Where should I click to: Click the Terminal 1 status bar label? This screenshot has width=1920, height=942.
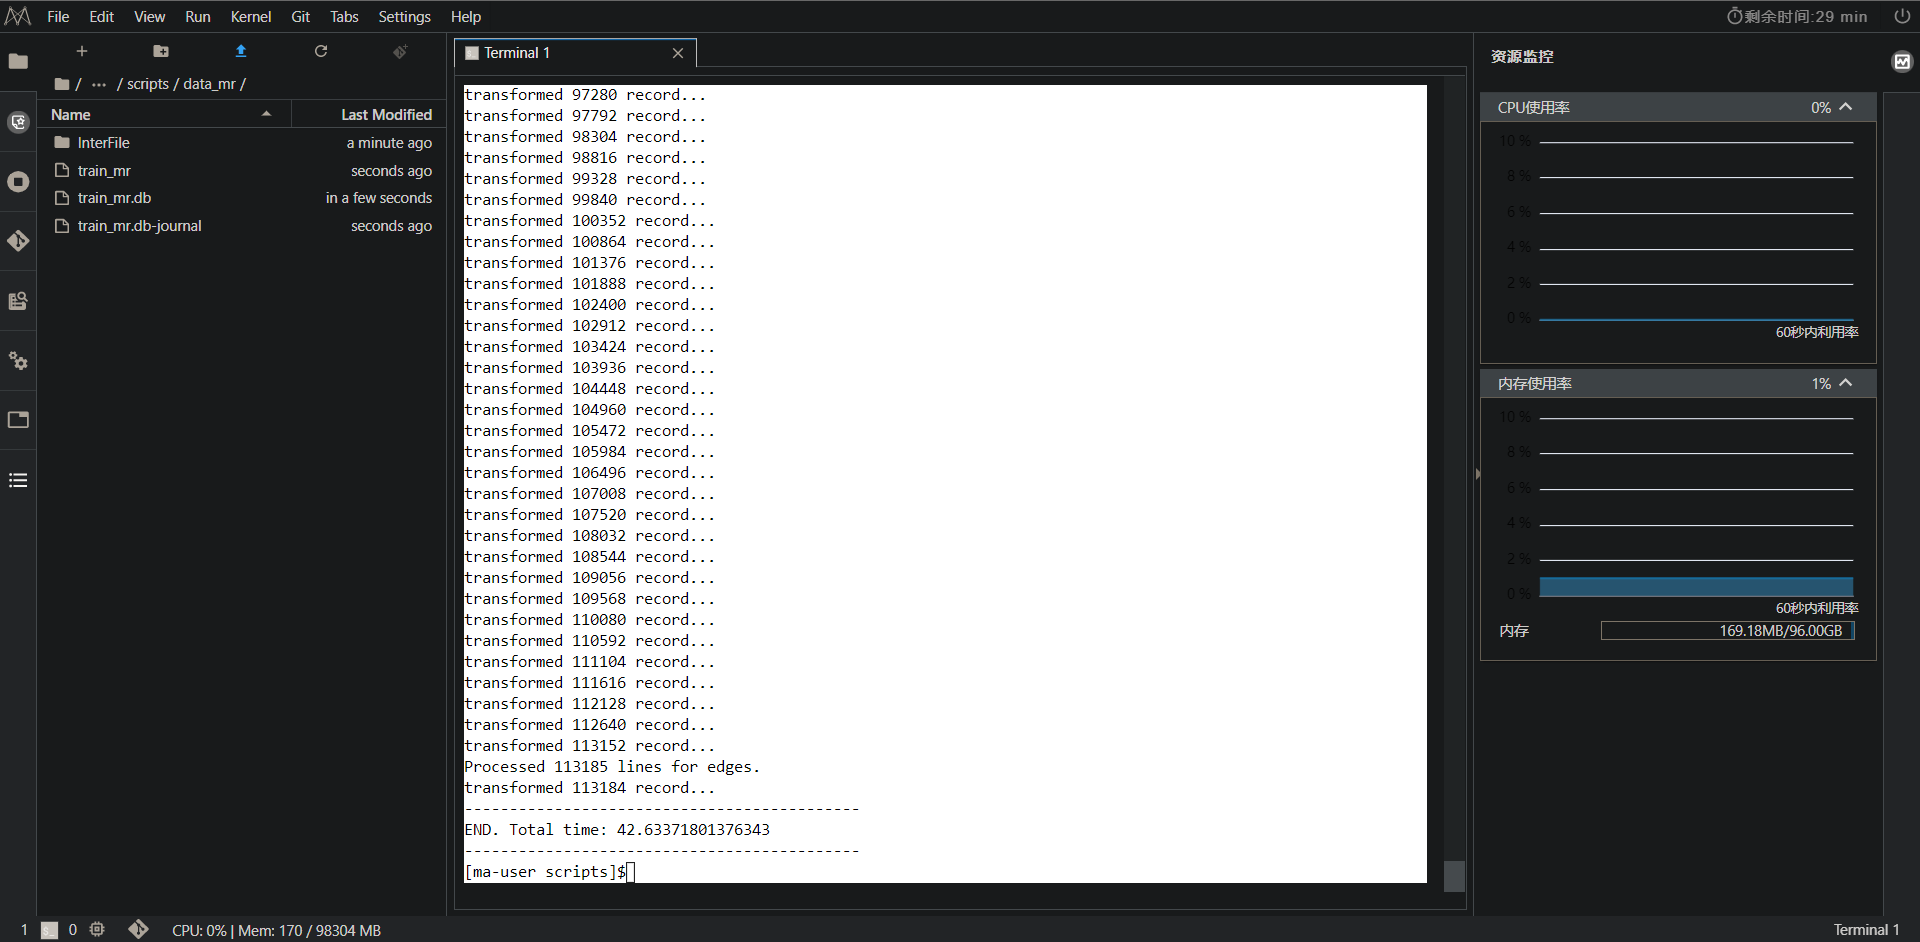pyautogui.click(x=1866, y=930)
